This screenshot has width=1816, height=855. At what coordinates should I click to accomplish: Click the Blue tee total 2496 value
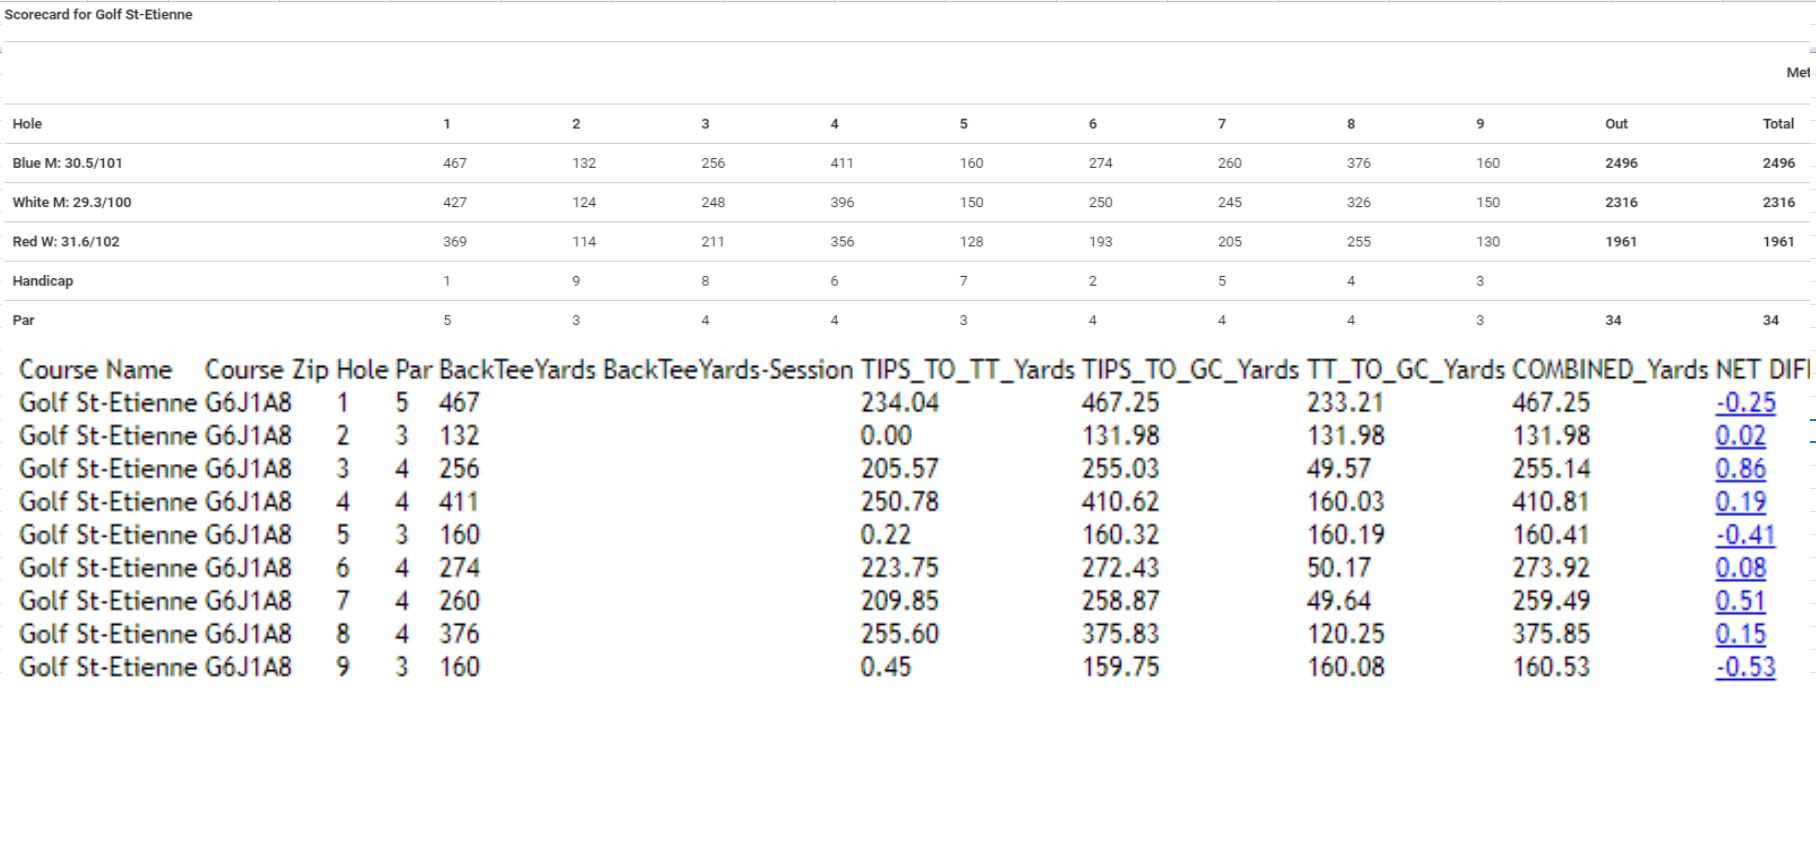pos(1778,163)
